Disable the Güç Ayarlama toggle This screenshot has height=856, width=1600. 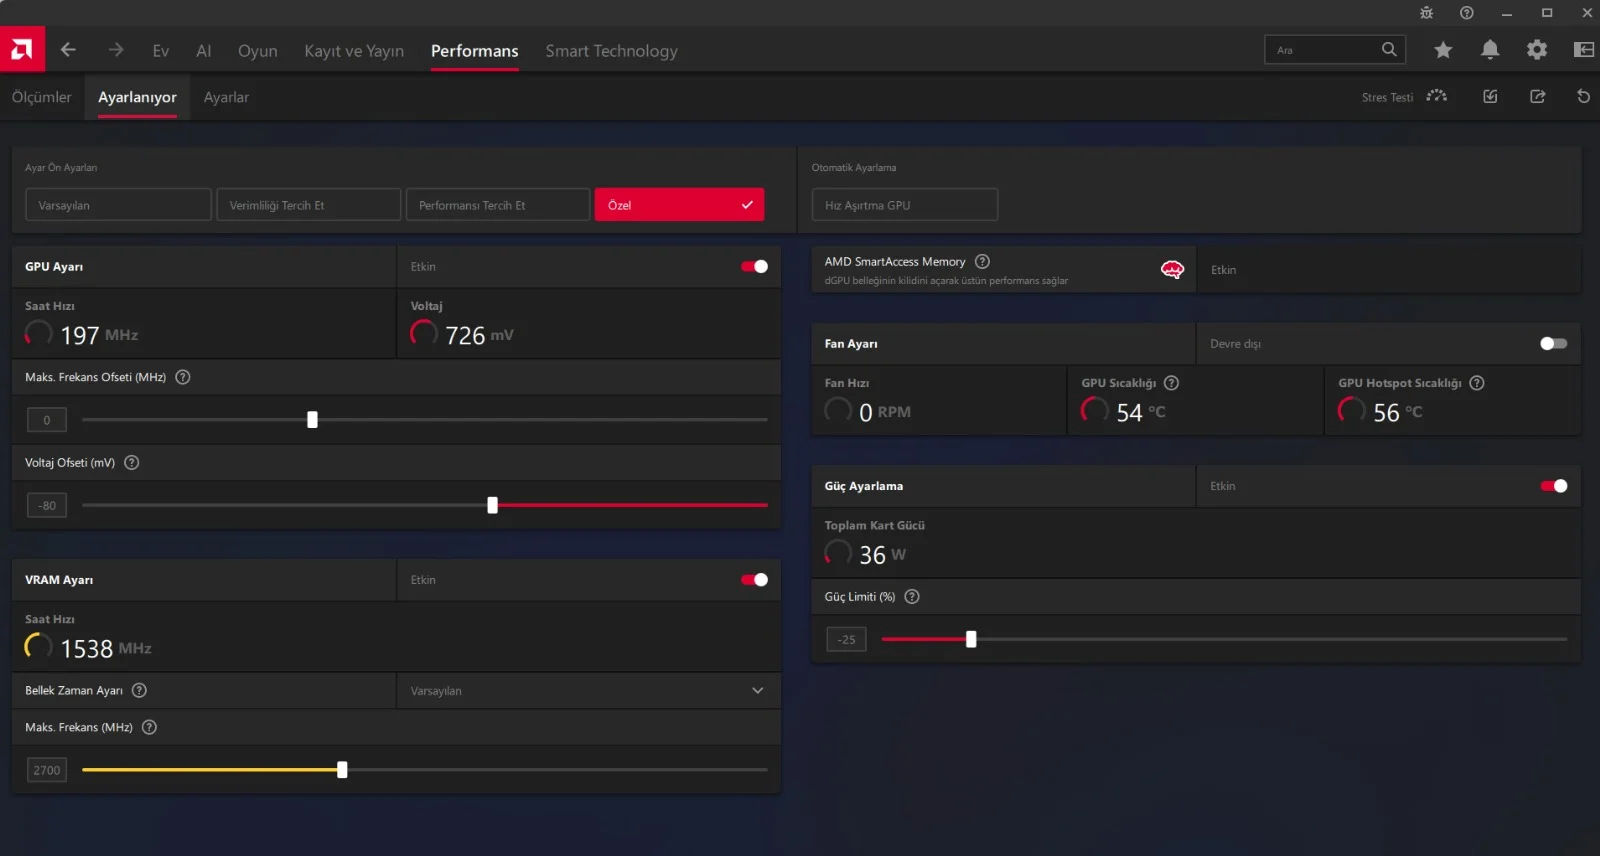click(x=1554, y=486)
